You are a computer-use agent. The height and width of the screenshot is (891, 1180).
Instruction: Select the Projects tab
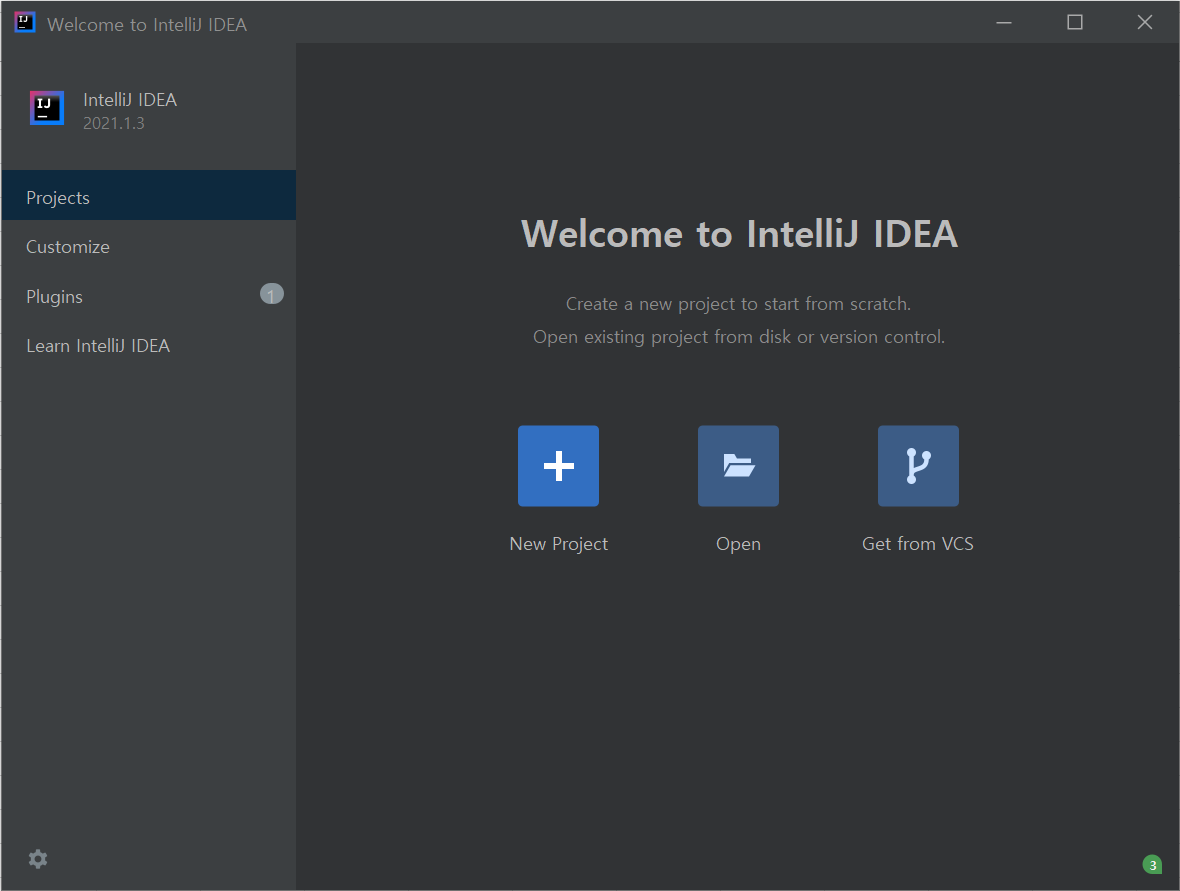pos(149,196)
